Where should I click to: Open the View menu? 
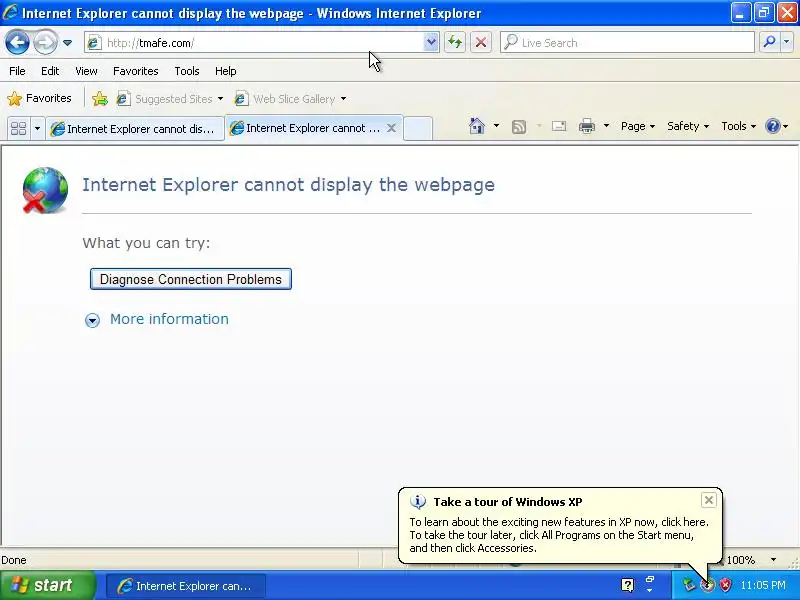click(x=86, y=71)
